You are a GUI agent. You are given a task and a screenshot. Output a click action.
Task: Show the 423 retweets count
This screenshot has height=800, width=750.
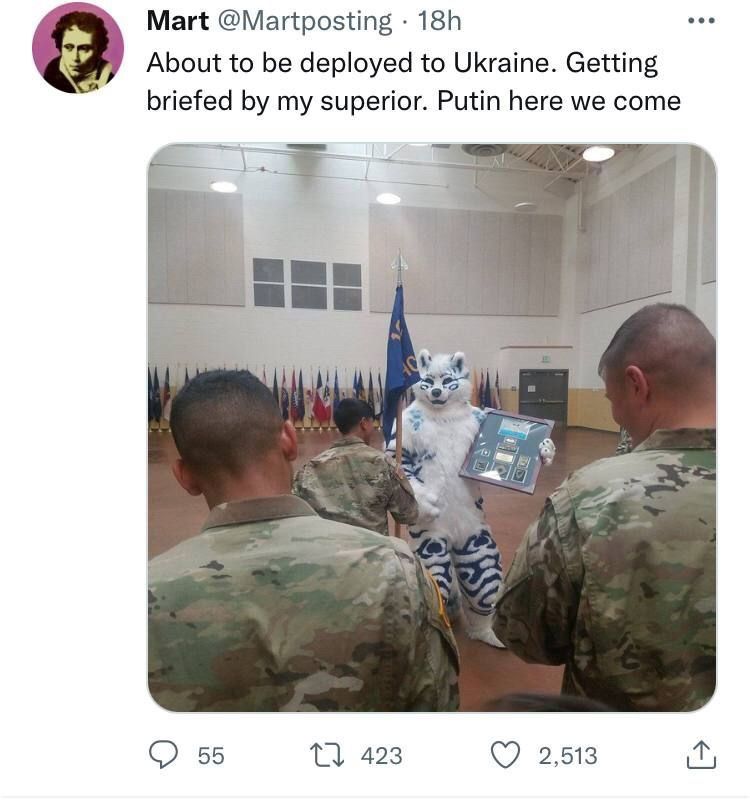click(381, 756)
